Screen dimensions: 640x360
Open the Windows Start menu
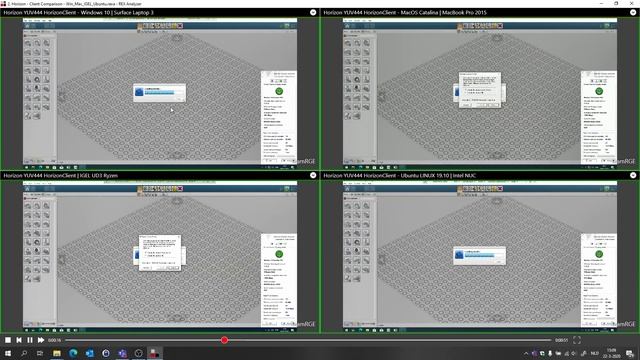(8, 353)
